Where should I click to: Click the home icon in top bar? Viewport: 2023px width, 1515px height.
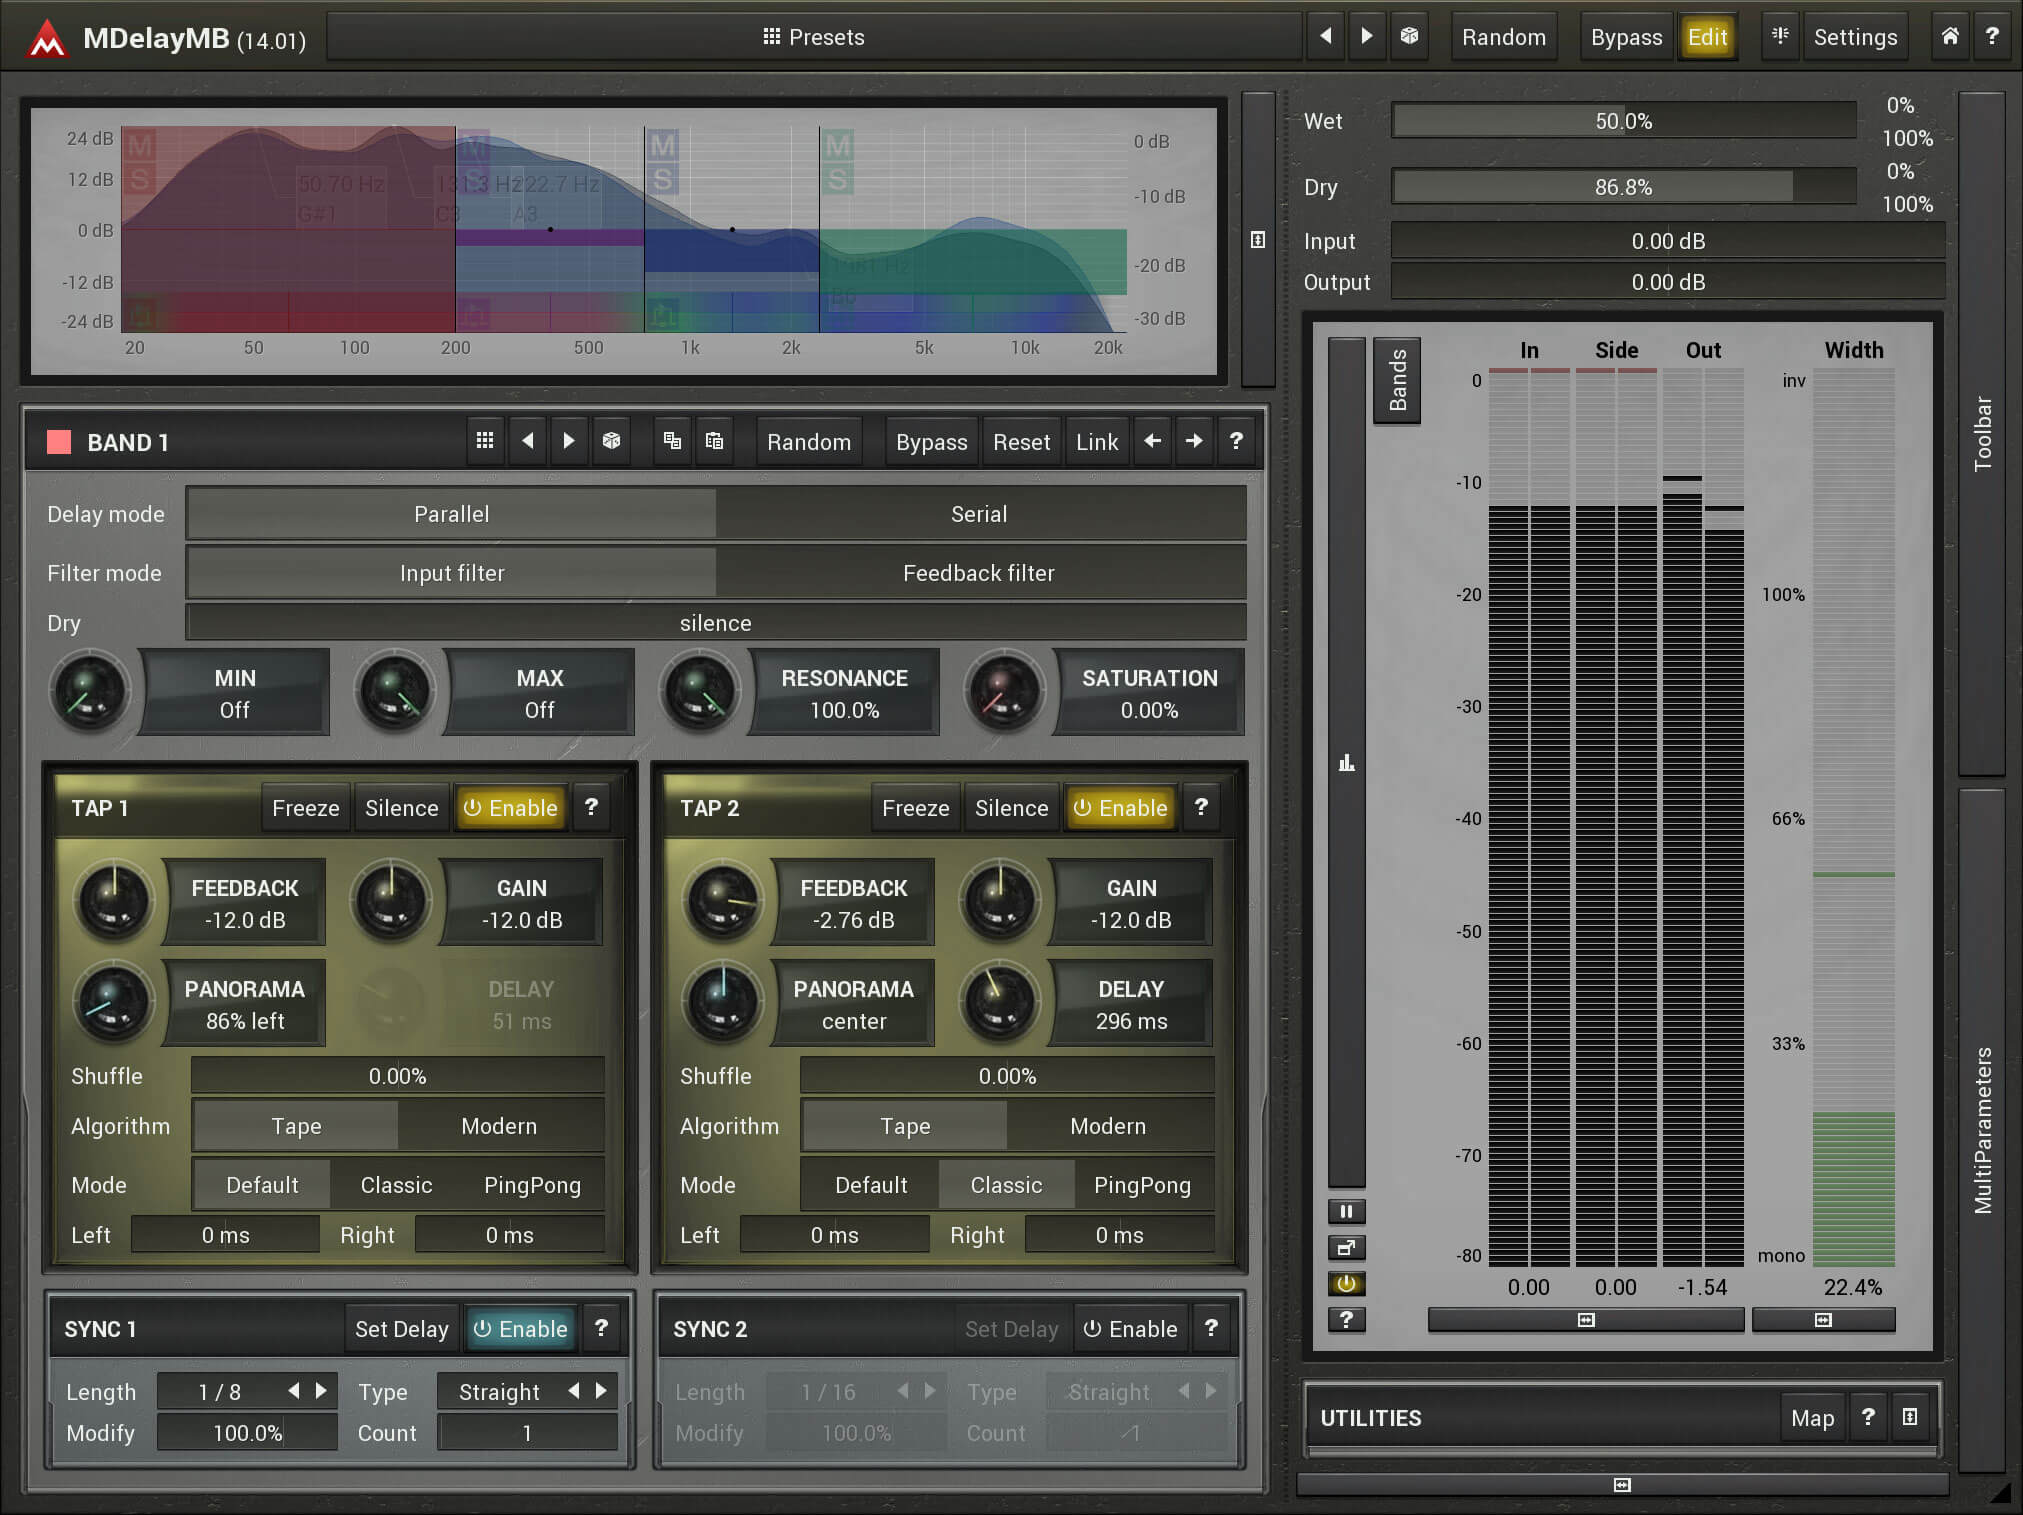pos(1950,36)
